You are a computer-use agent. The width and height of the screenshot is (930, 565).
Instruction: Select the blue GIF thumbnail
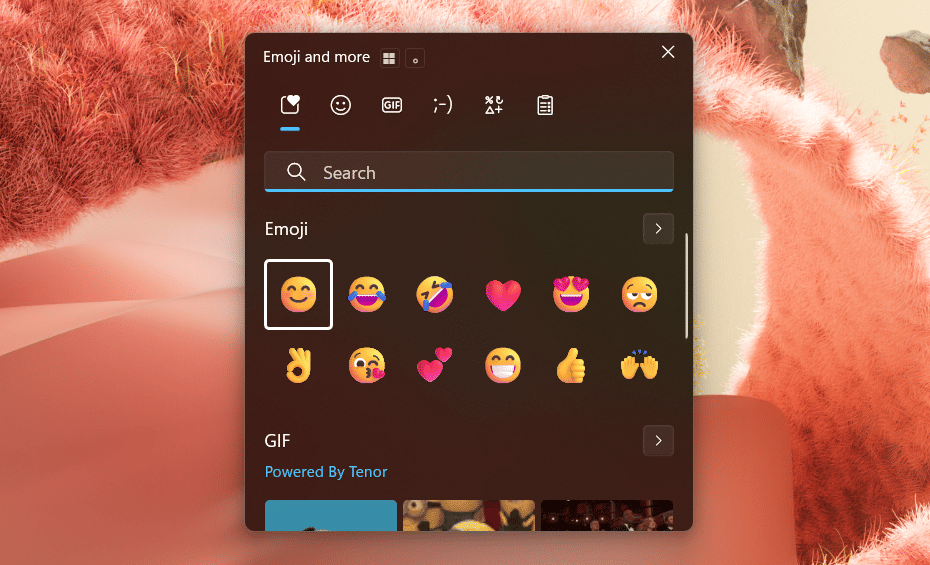click(x=330, y=515)
